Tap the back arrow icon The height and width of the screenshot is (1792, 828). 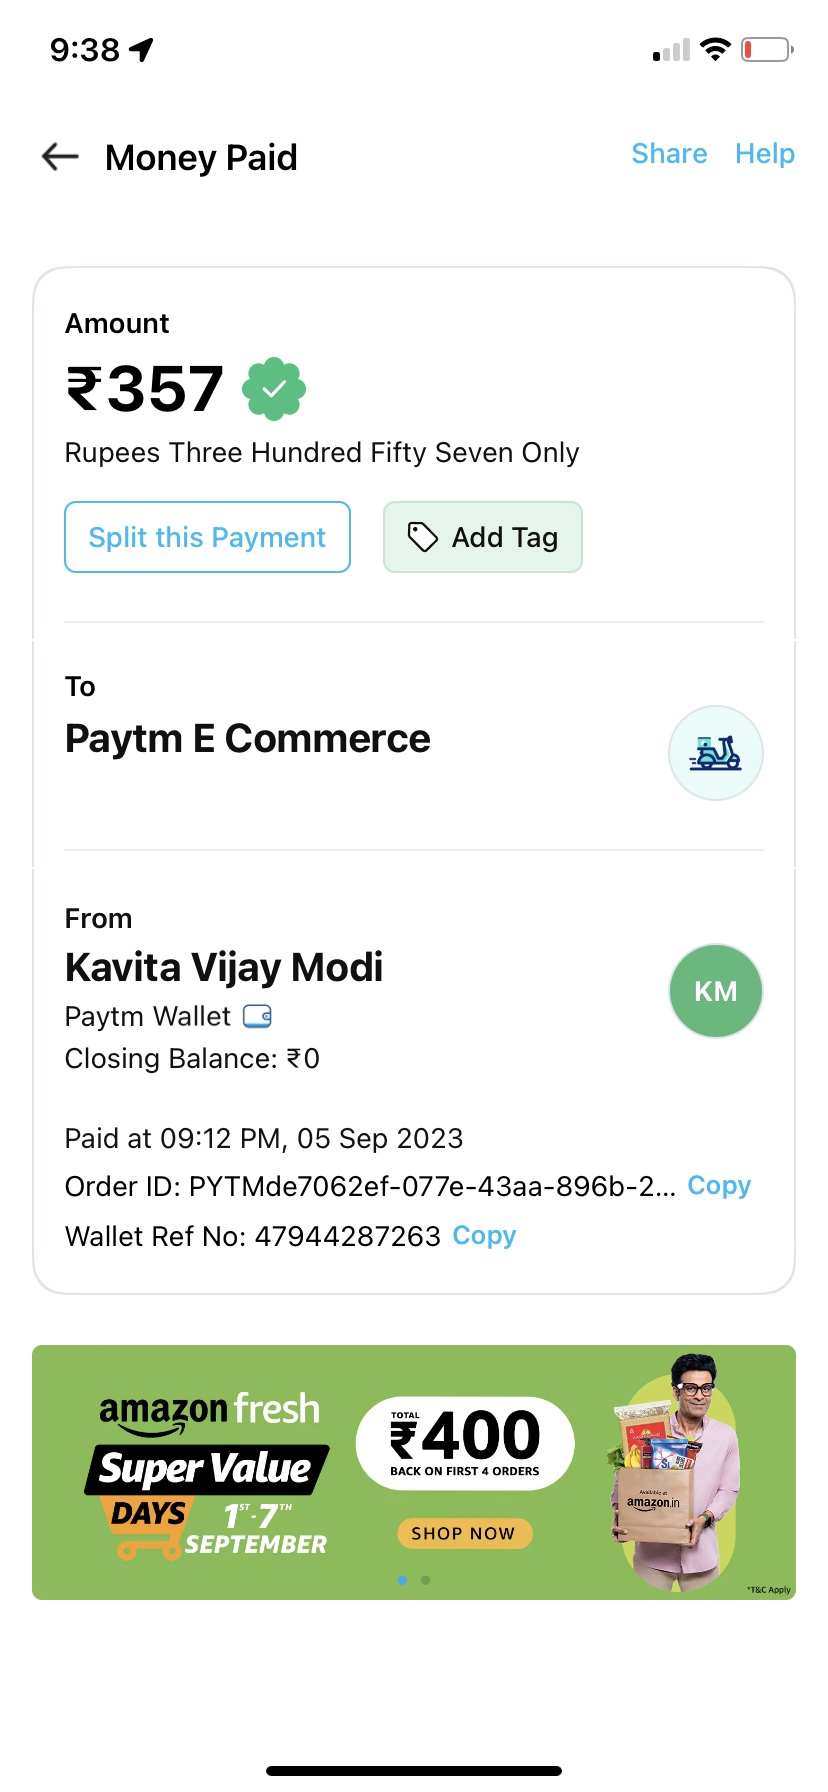click(x=60, y=156)
